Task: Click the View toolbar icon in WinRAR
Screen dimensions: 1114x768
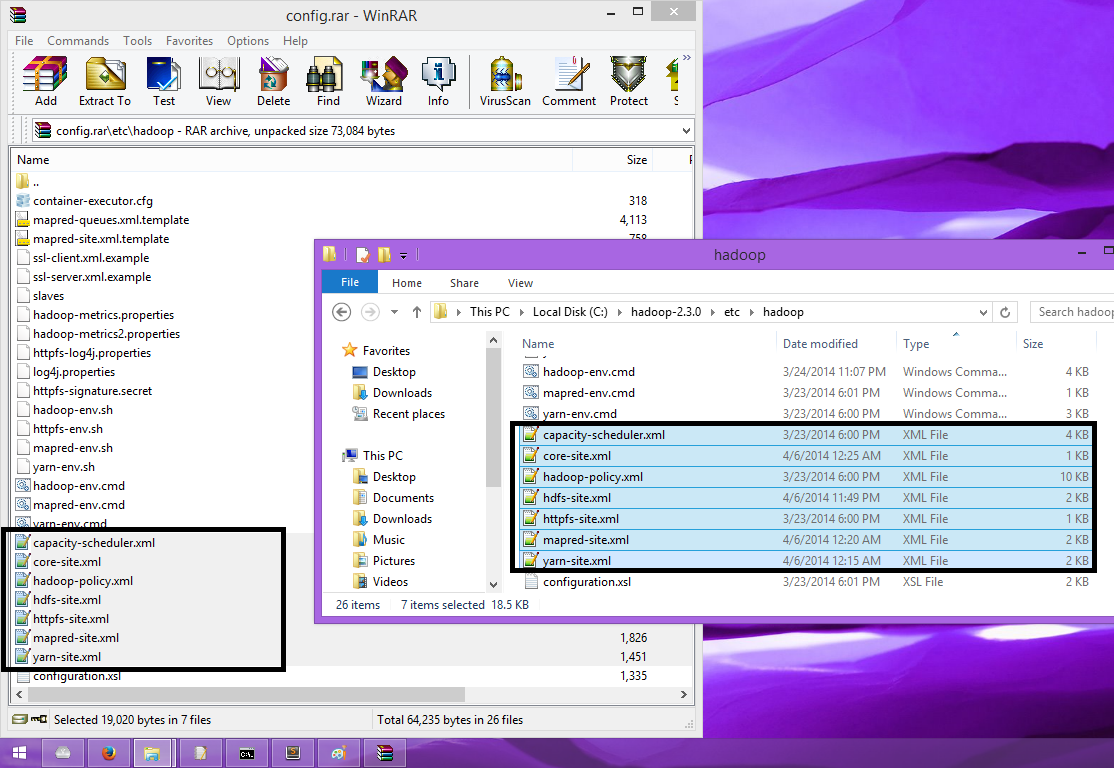Action: point(219,82)
